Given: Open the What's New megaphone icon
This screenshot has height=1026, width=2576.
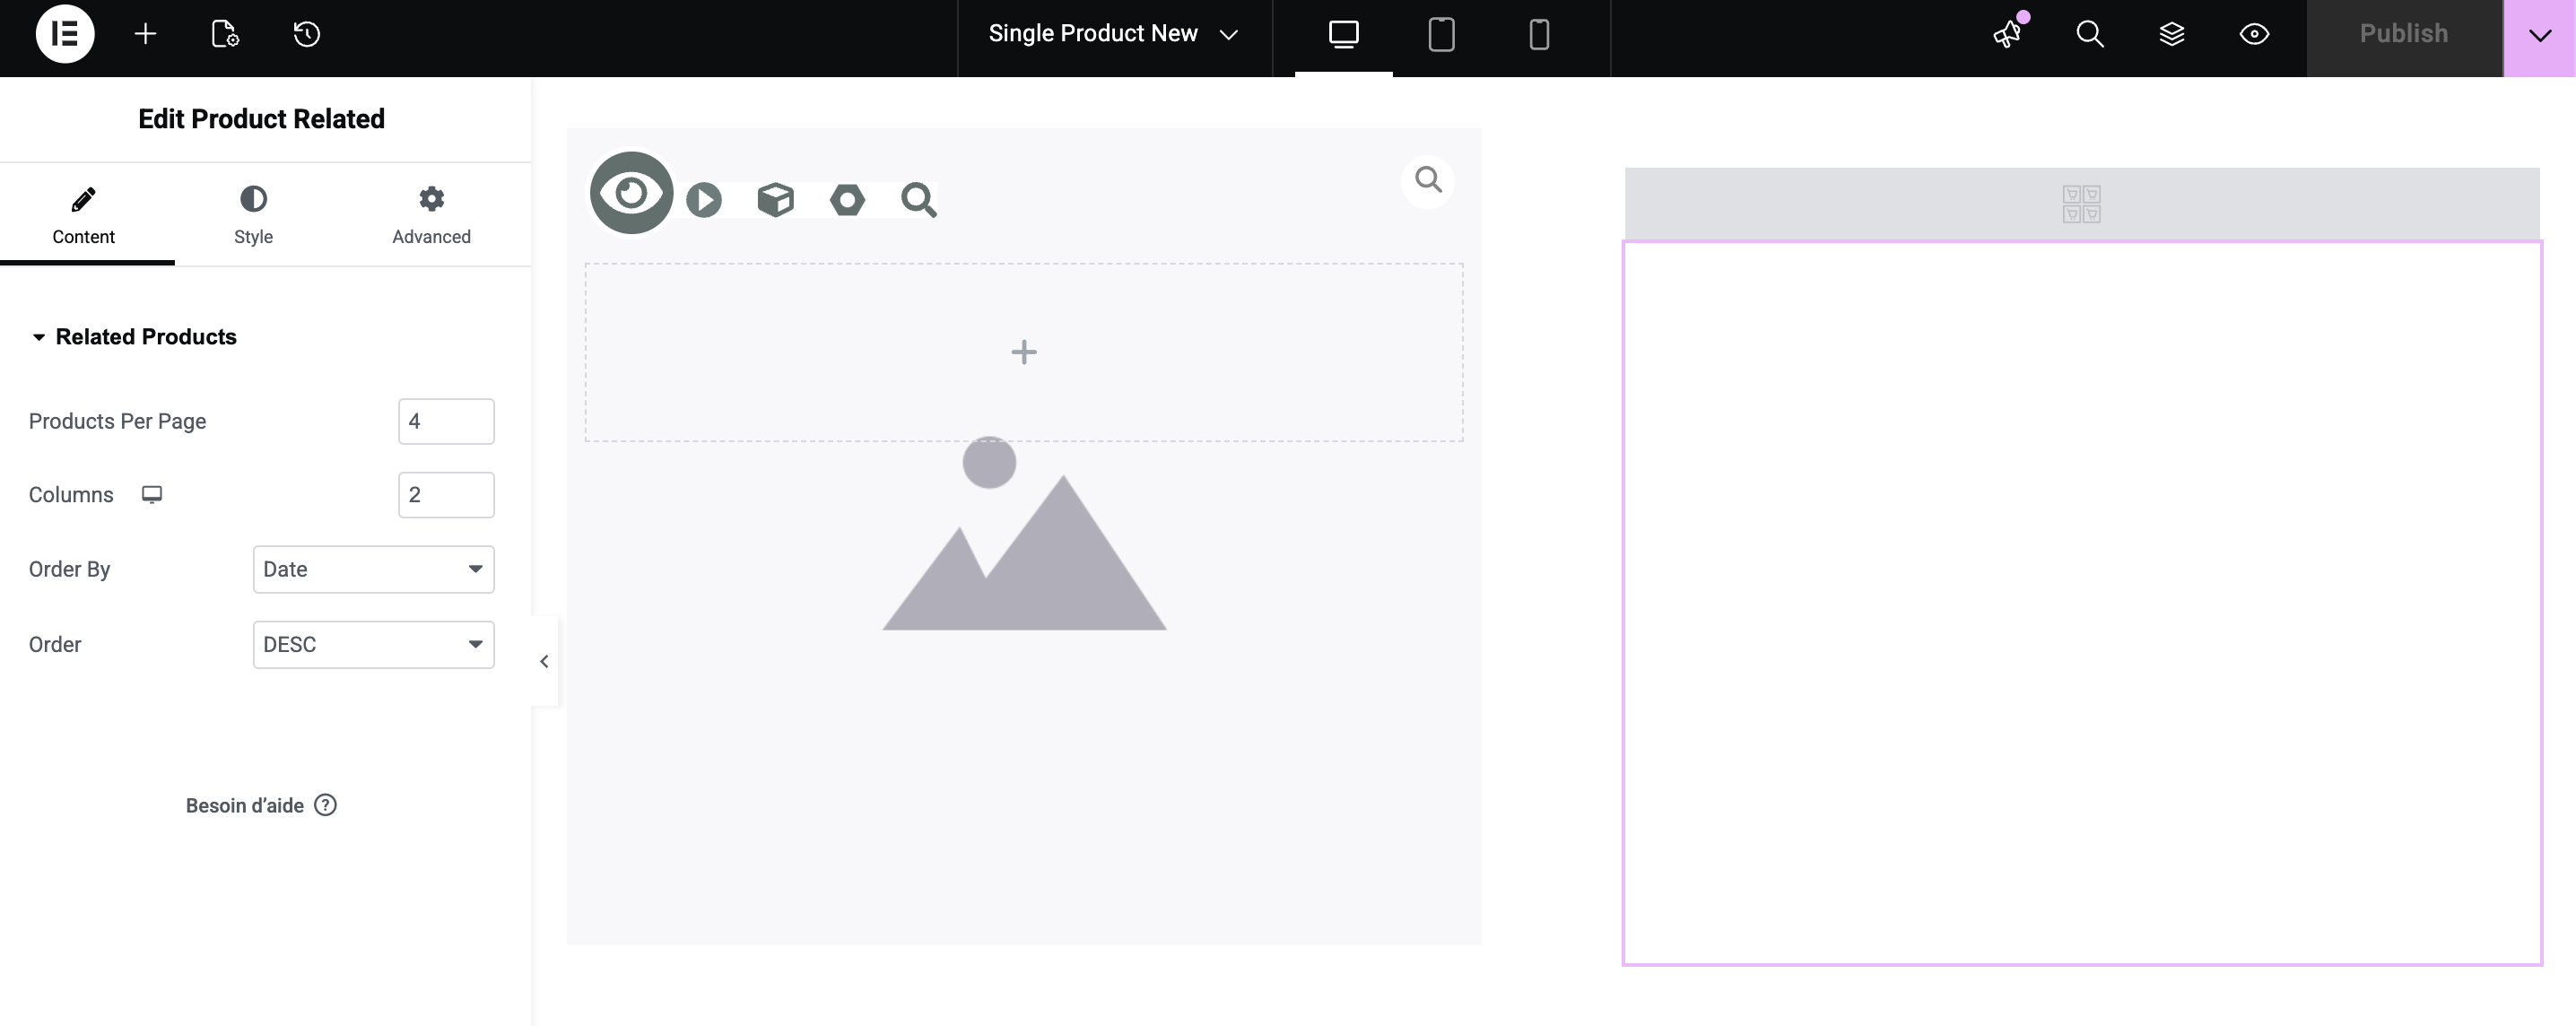Looking at the screenshot, I should coord(2007,34).
